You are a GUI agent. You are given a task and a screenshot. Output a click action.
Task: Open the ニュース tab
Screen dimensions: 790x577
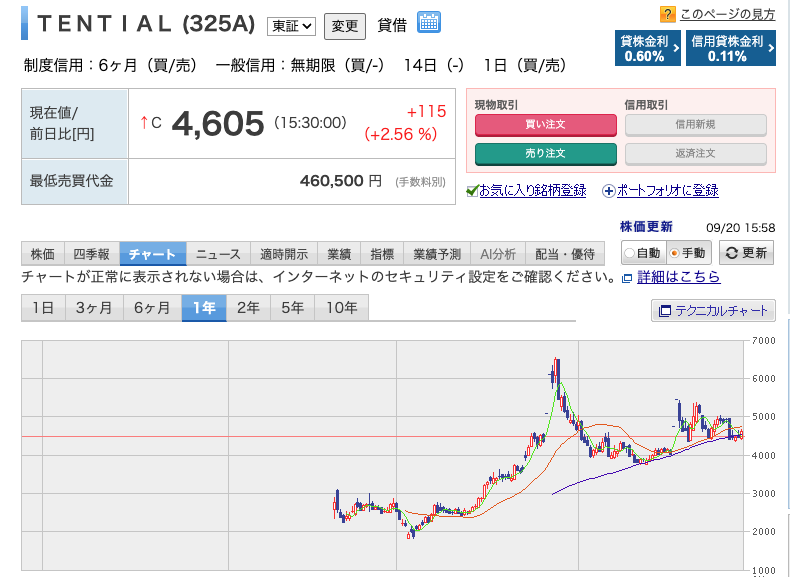217,254
